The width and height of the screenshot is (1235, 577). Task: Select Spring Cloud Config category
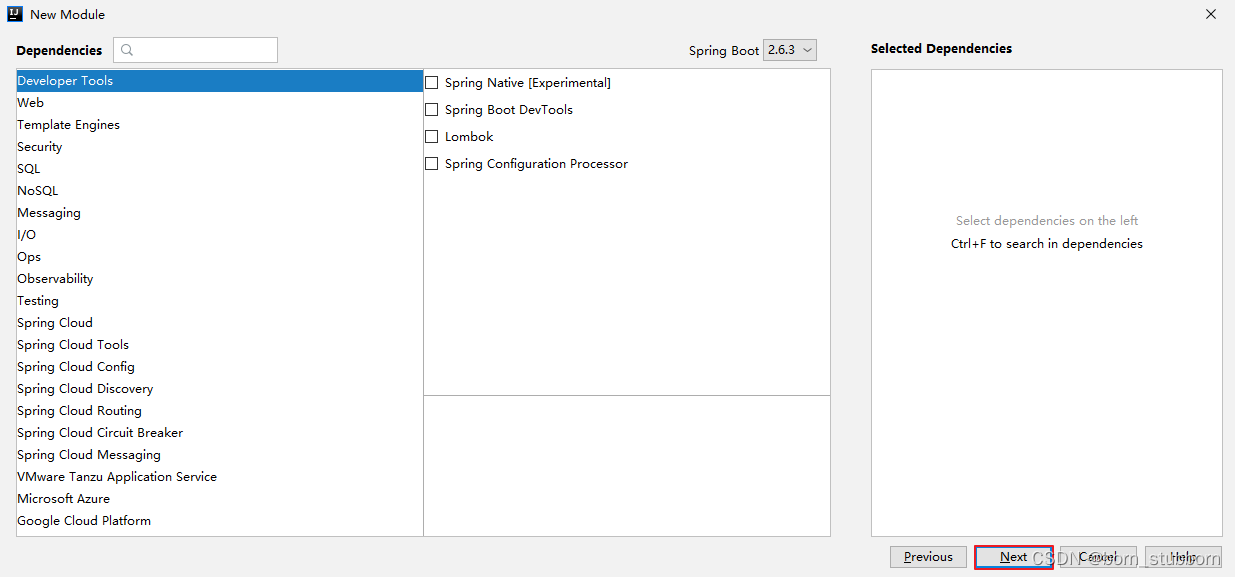pyautogui.click(x=220, y=367)
